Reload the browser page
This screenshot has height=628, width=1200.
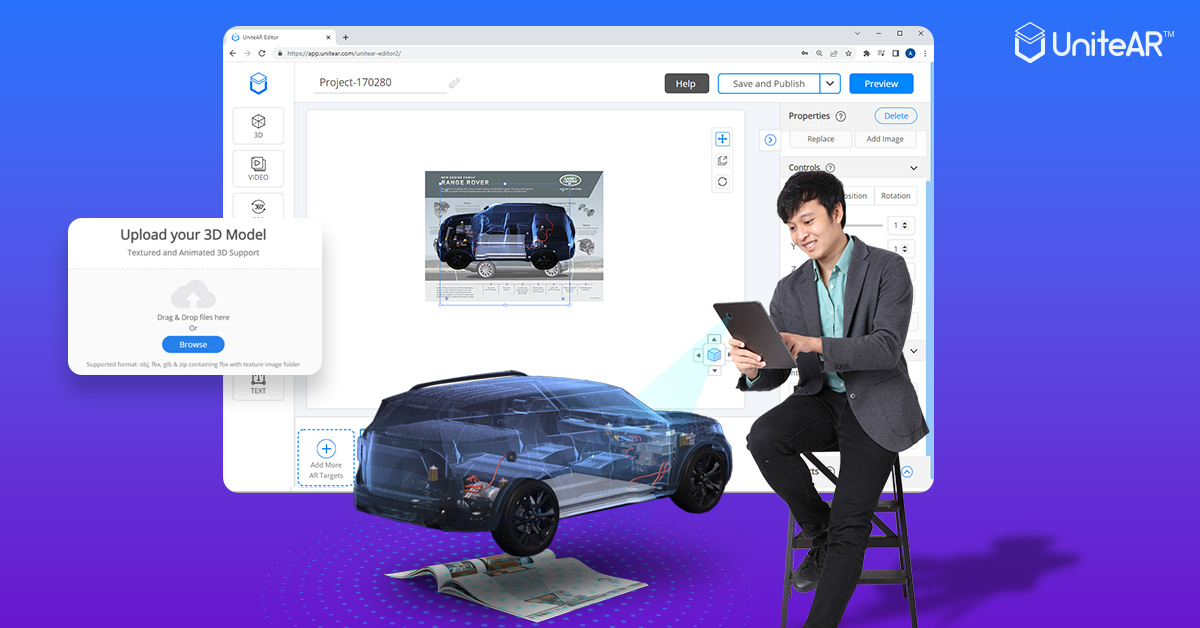point(262,53)
